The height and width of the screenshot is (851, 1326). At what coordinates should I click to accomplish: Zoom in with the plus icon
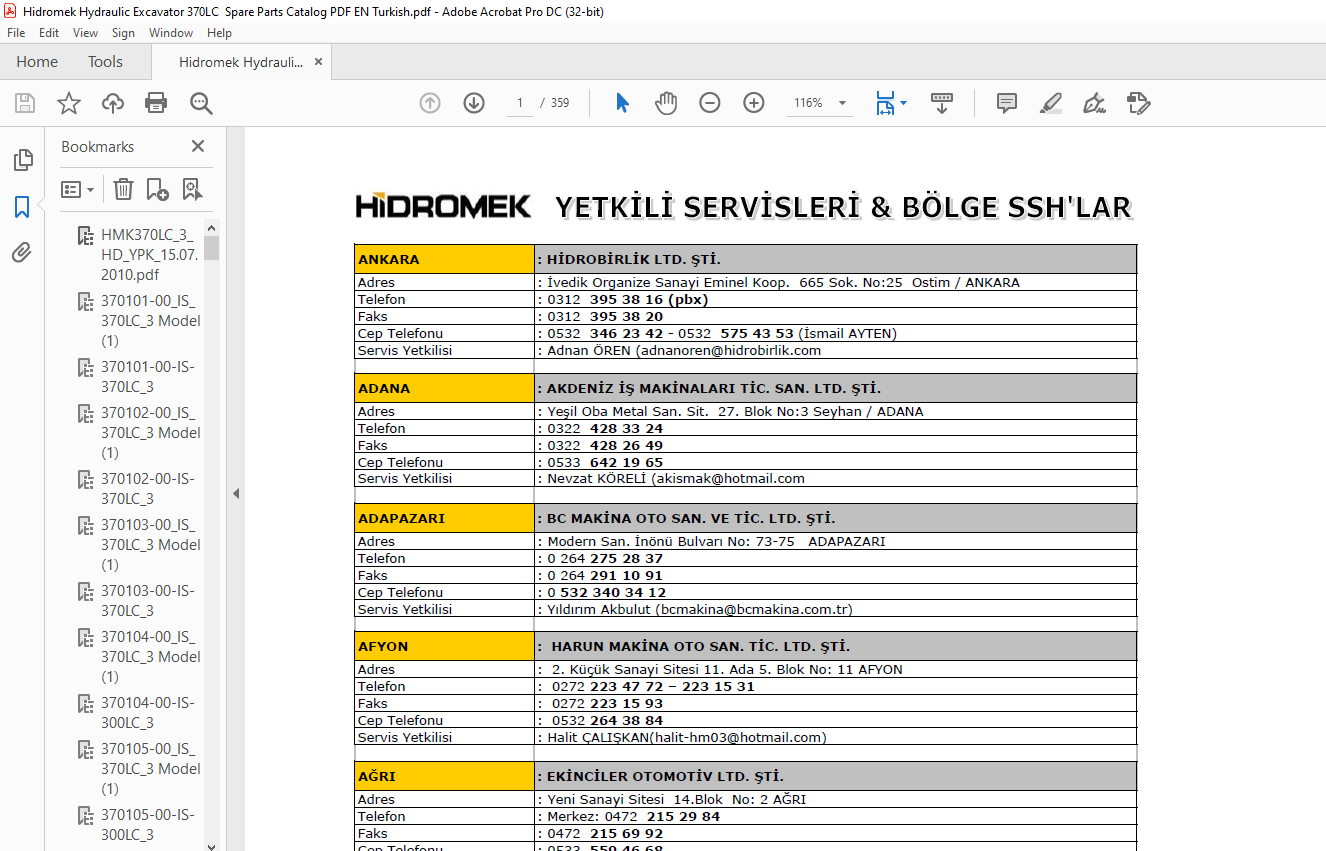pyautogui.click(x=754, y=103)
